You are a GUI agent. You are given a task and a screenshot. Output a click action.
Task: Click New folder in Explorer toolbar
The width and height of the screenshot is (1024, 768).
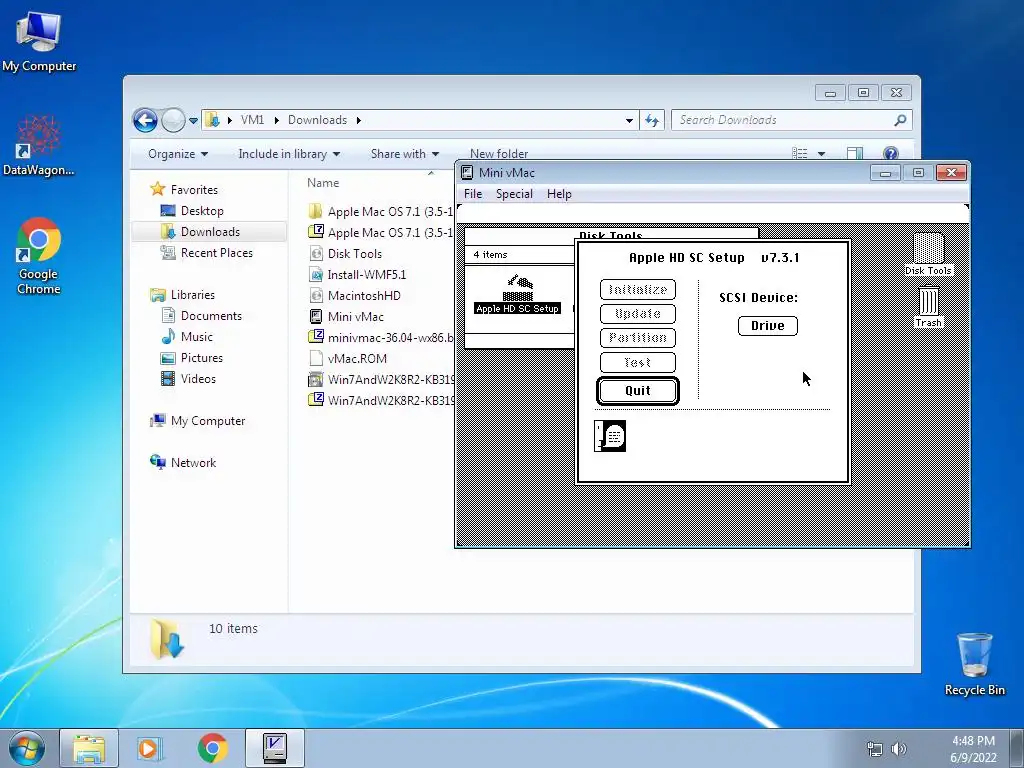point(499,154)
